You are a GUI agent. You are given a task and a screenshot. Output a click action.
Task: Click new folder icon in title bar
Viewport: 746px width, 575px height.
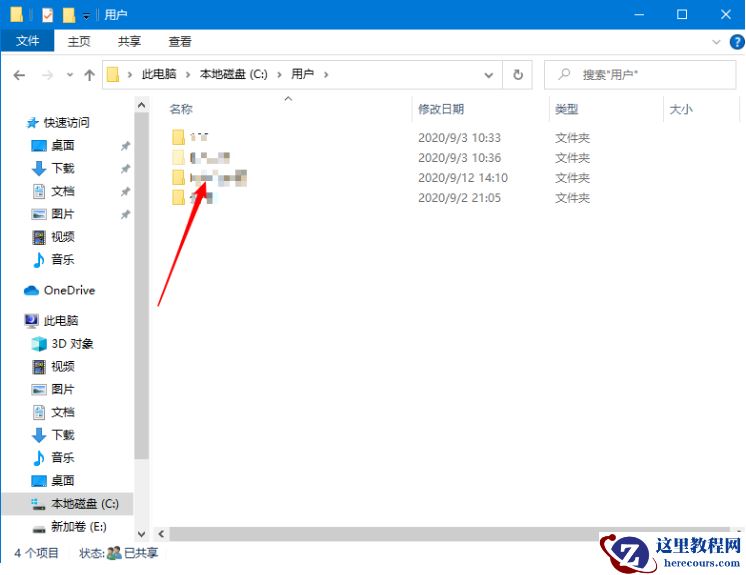(x=69, y=15)
